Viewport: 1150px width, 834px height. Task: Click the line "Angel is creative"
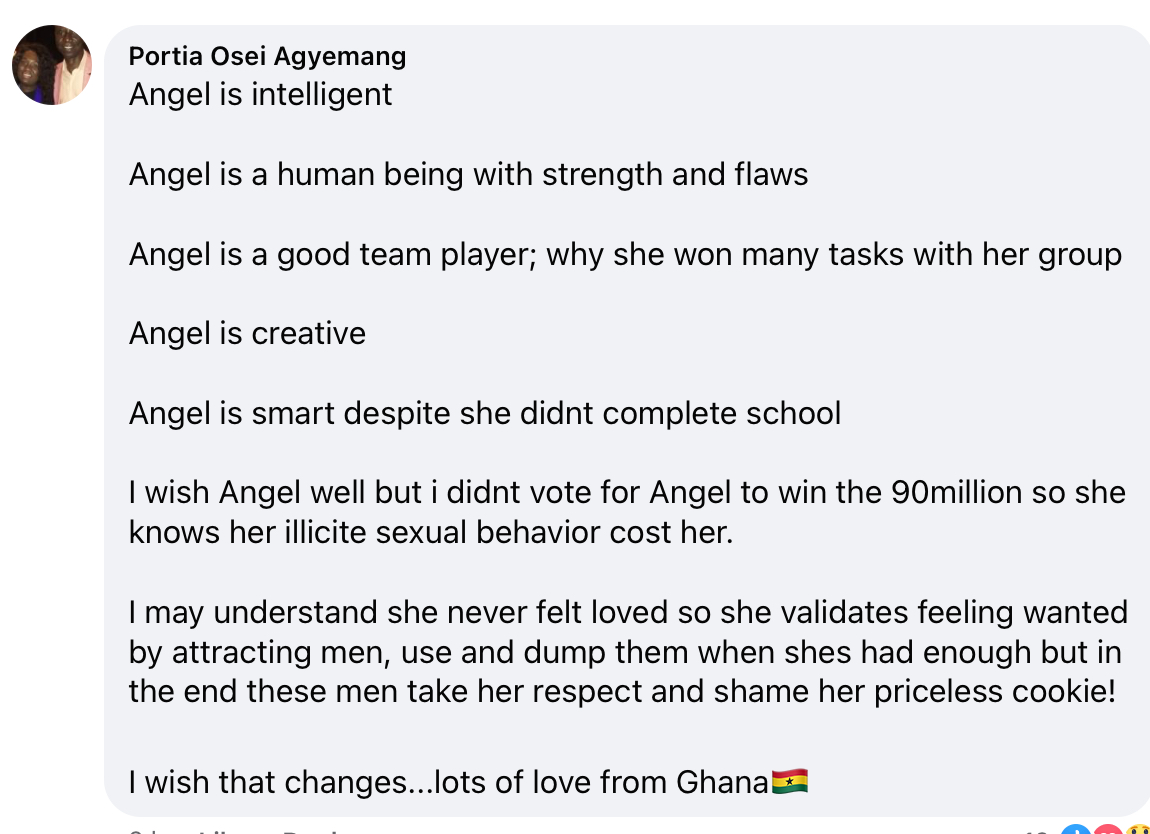tap(247, 333)
